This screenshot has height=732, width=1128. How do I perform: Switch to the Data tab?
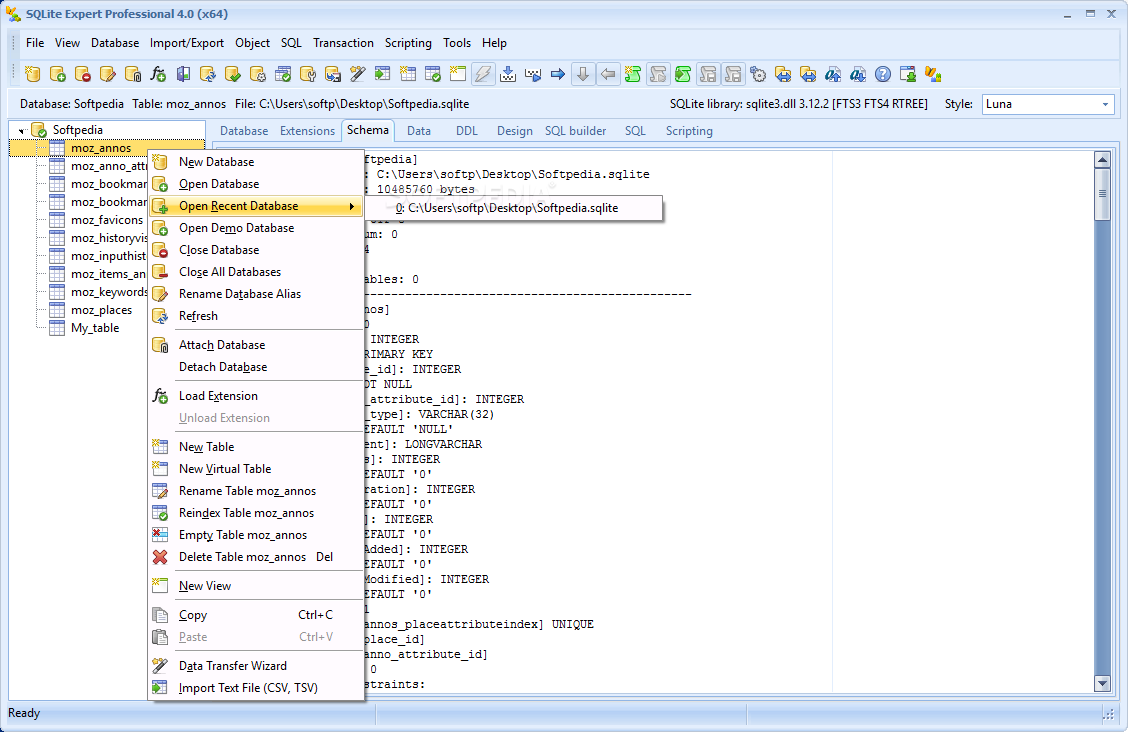(419, 131)
